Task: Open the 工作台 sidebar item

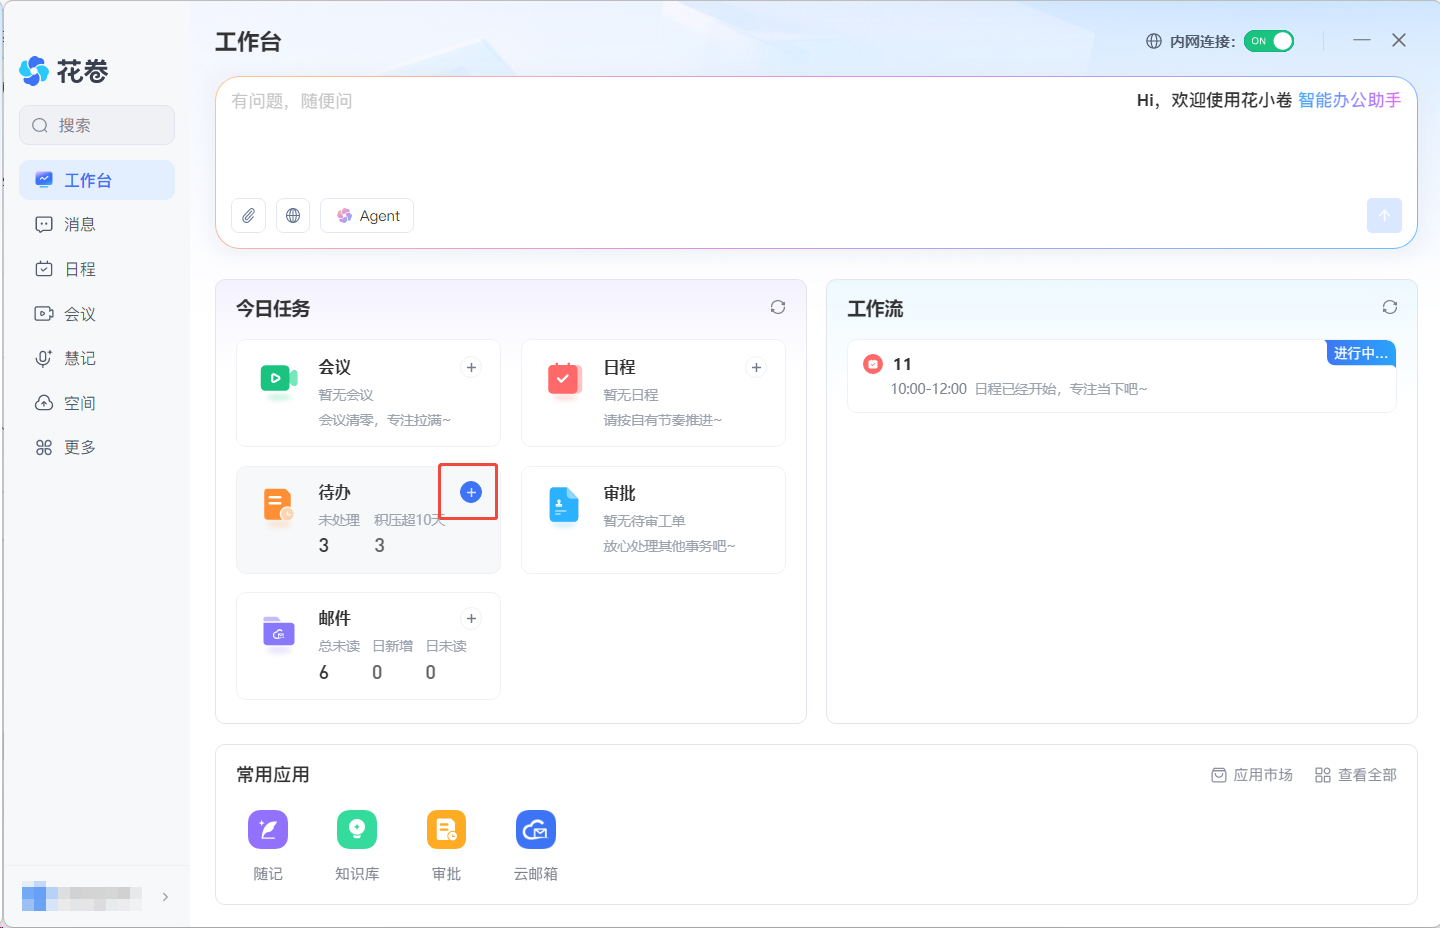Action: click(x=97, y=180)
